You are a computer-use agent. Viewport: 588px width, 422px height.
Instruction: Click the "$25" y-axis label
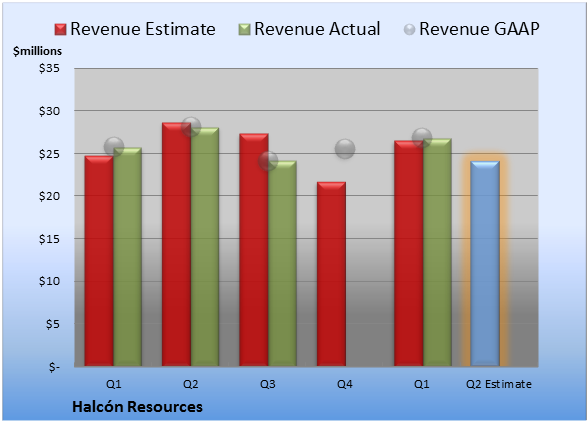pos(49,154)
